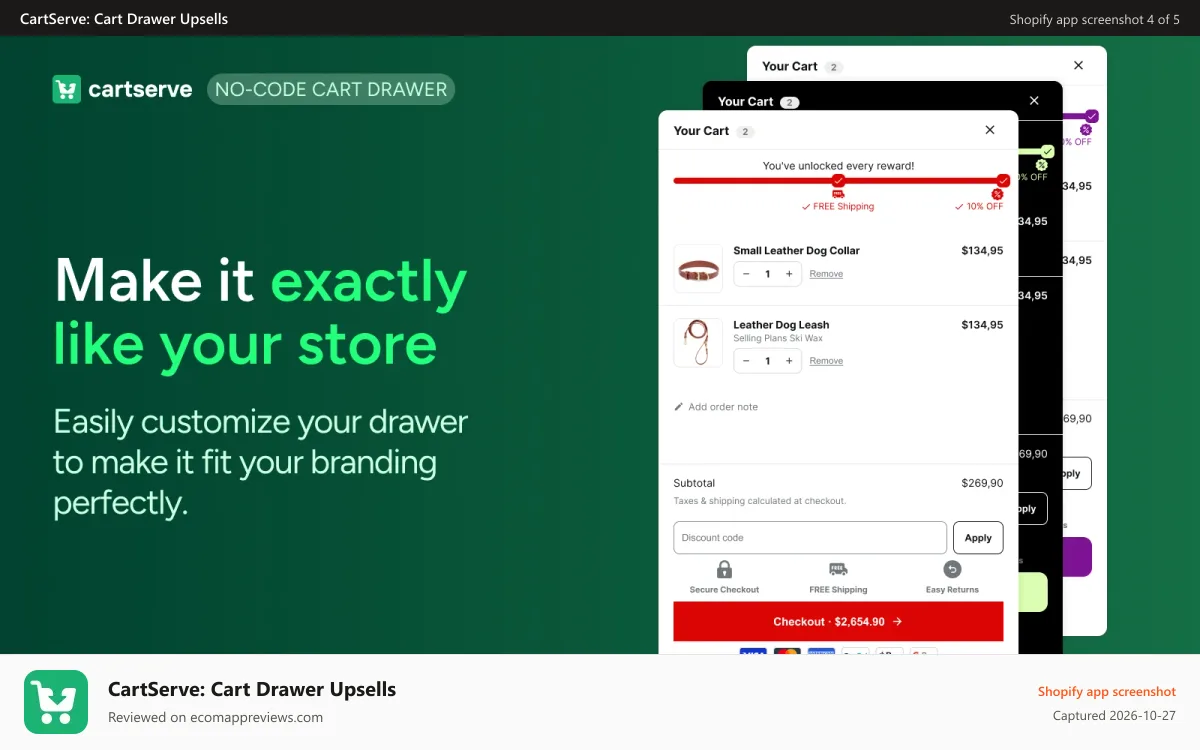
Task: Close the rearmost white cart drawer
Action: [1078, 65]
